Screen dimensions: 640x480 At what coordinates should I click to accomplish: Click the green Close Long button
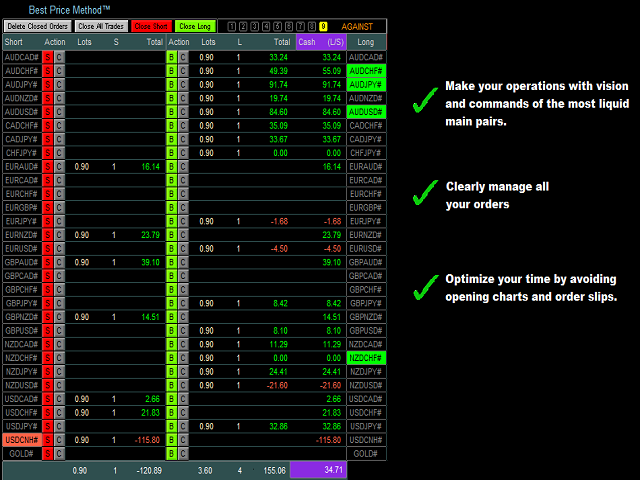click(195, 27)
